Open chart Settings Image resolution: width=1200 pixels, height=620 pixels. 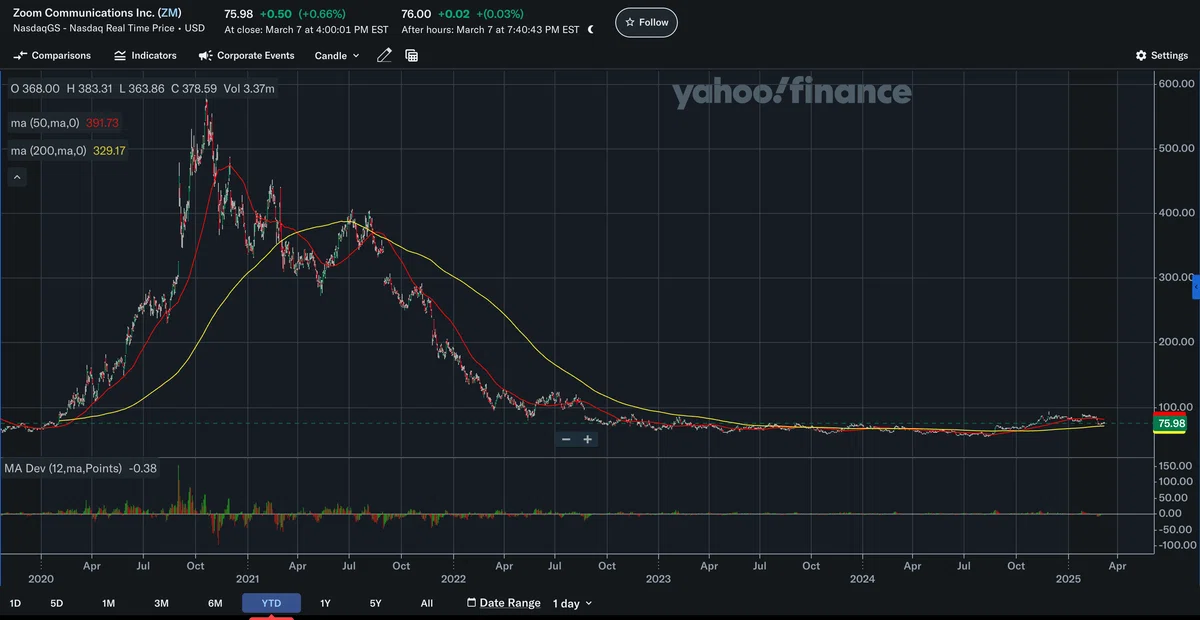[1161, 56]
